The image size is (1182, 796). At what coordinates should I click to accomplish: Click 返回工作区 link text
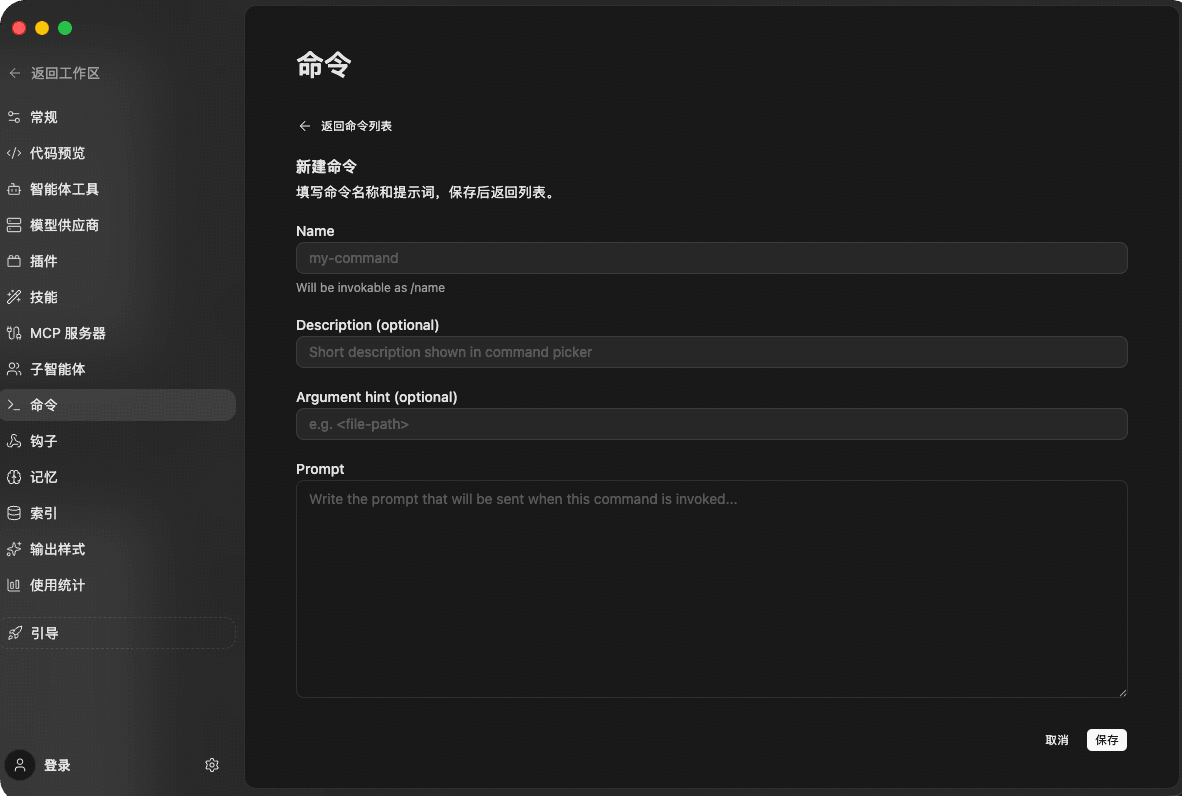click(66, 73)
